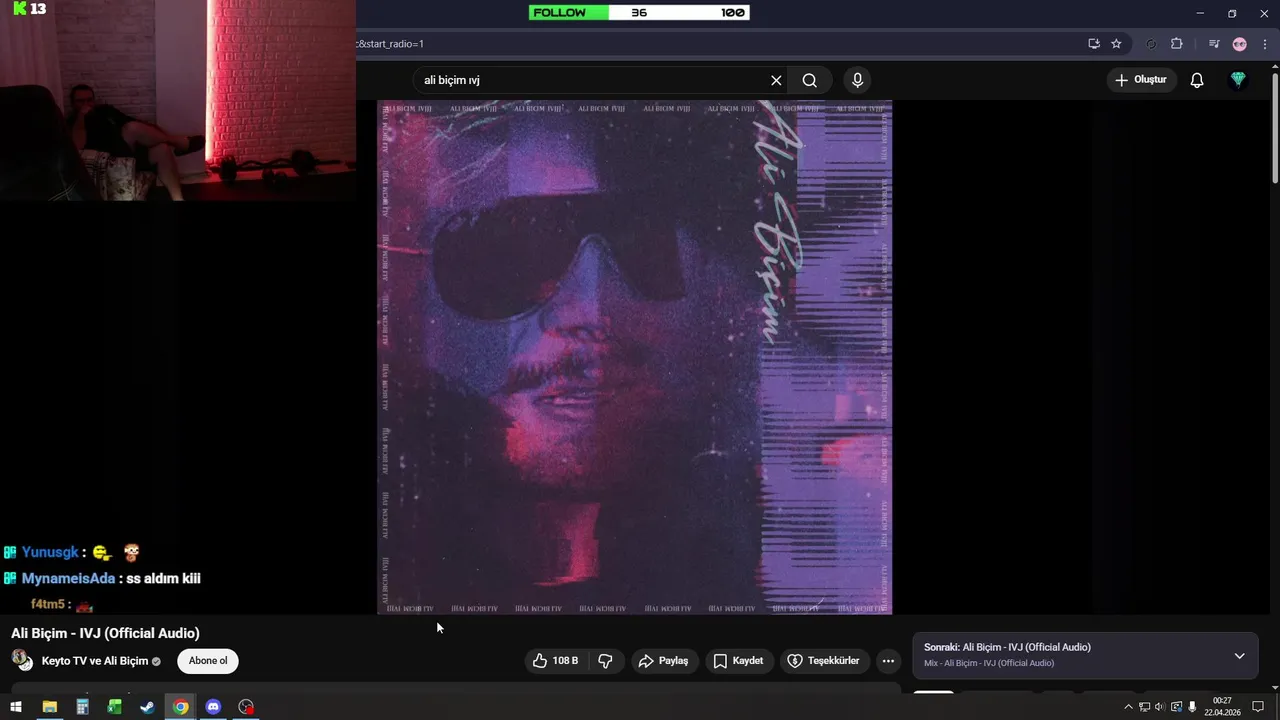Click the IVJ album art video player

[x=634, y=357]
